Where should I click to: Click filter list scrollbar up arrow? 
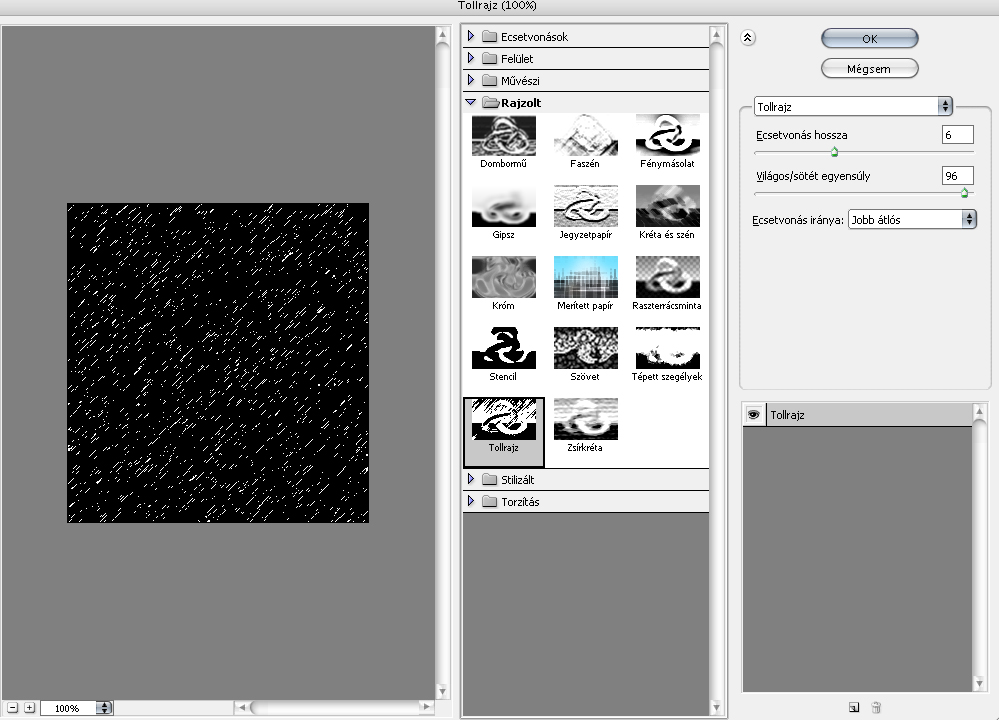716,33
